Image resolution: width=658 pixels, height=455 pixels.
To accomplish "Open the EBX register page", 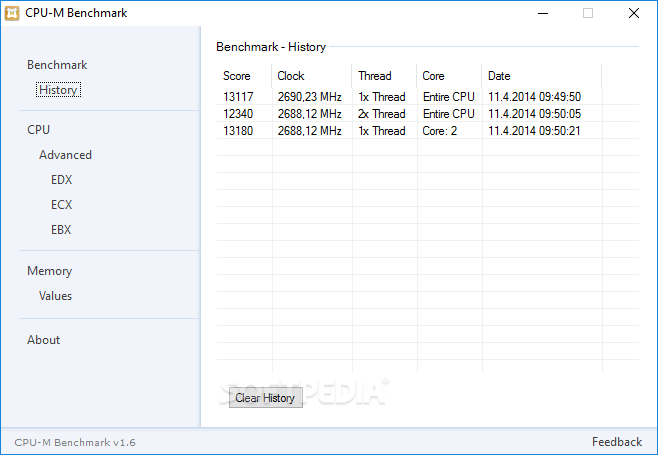I will click(x=61, y=230).
